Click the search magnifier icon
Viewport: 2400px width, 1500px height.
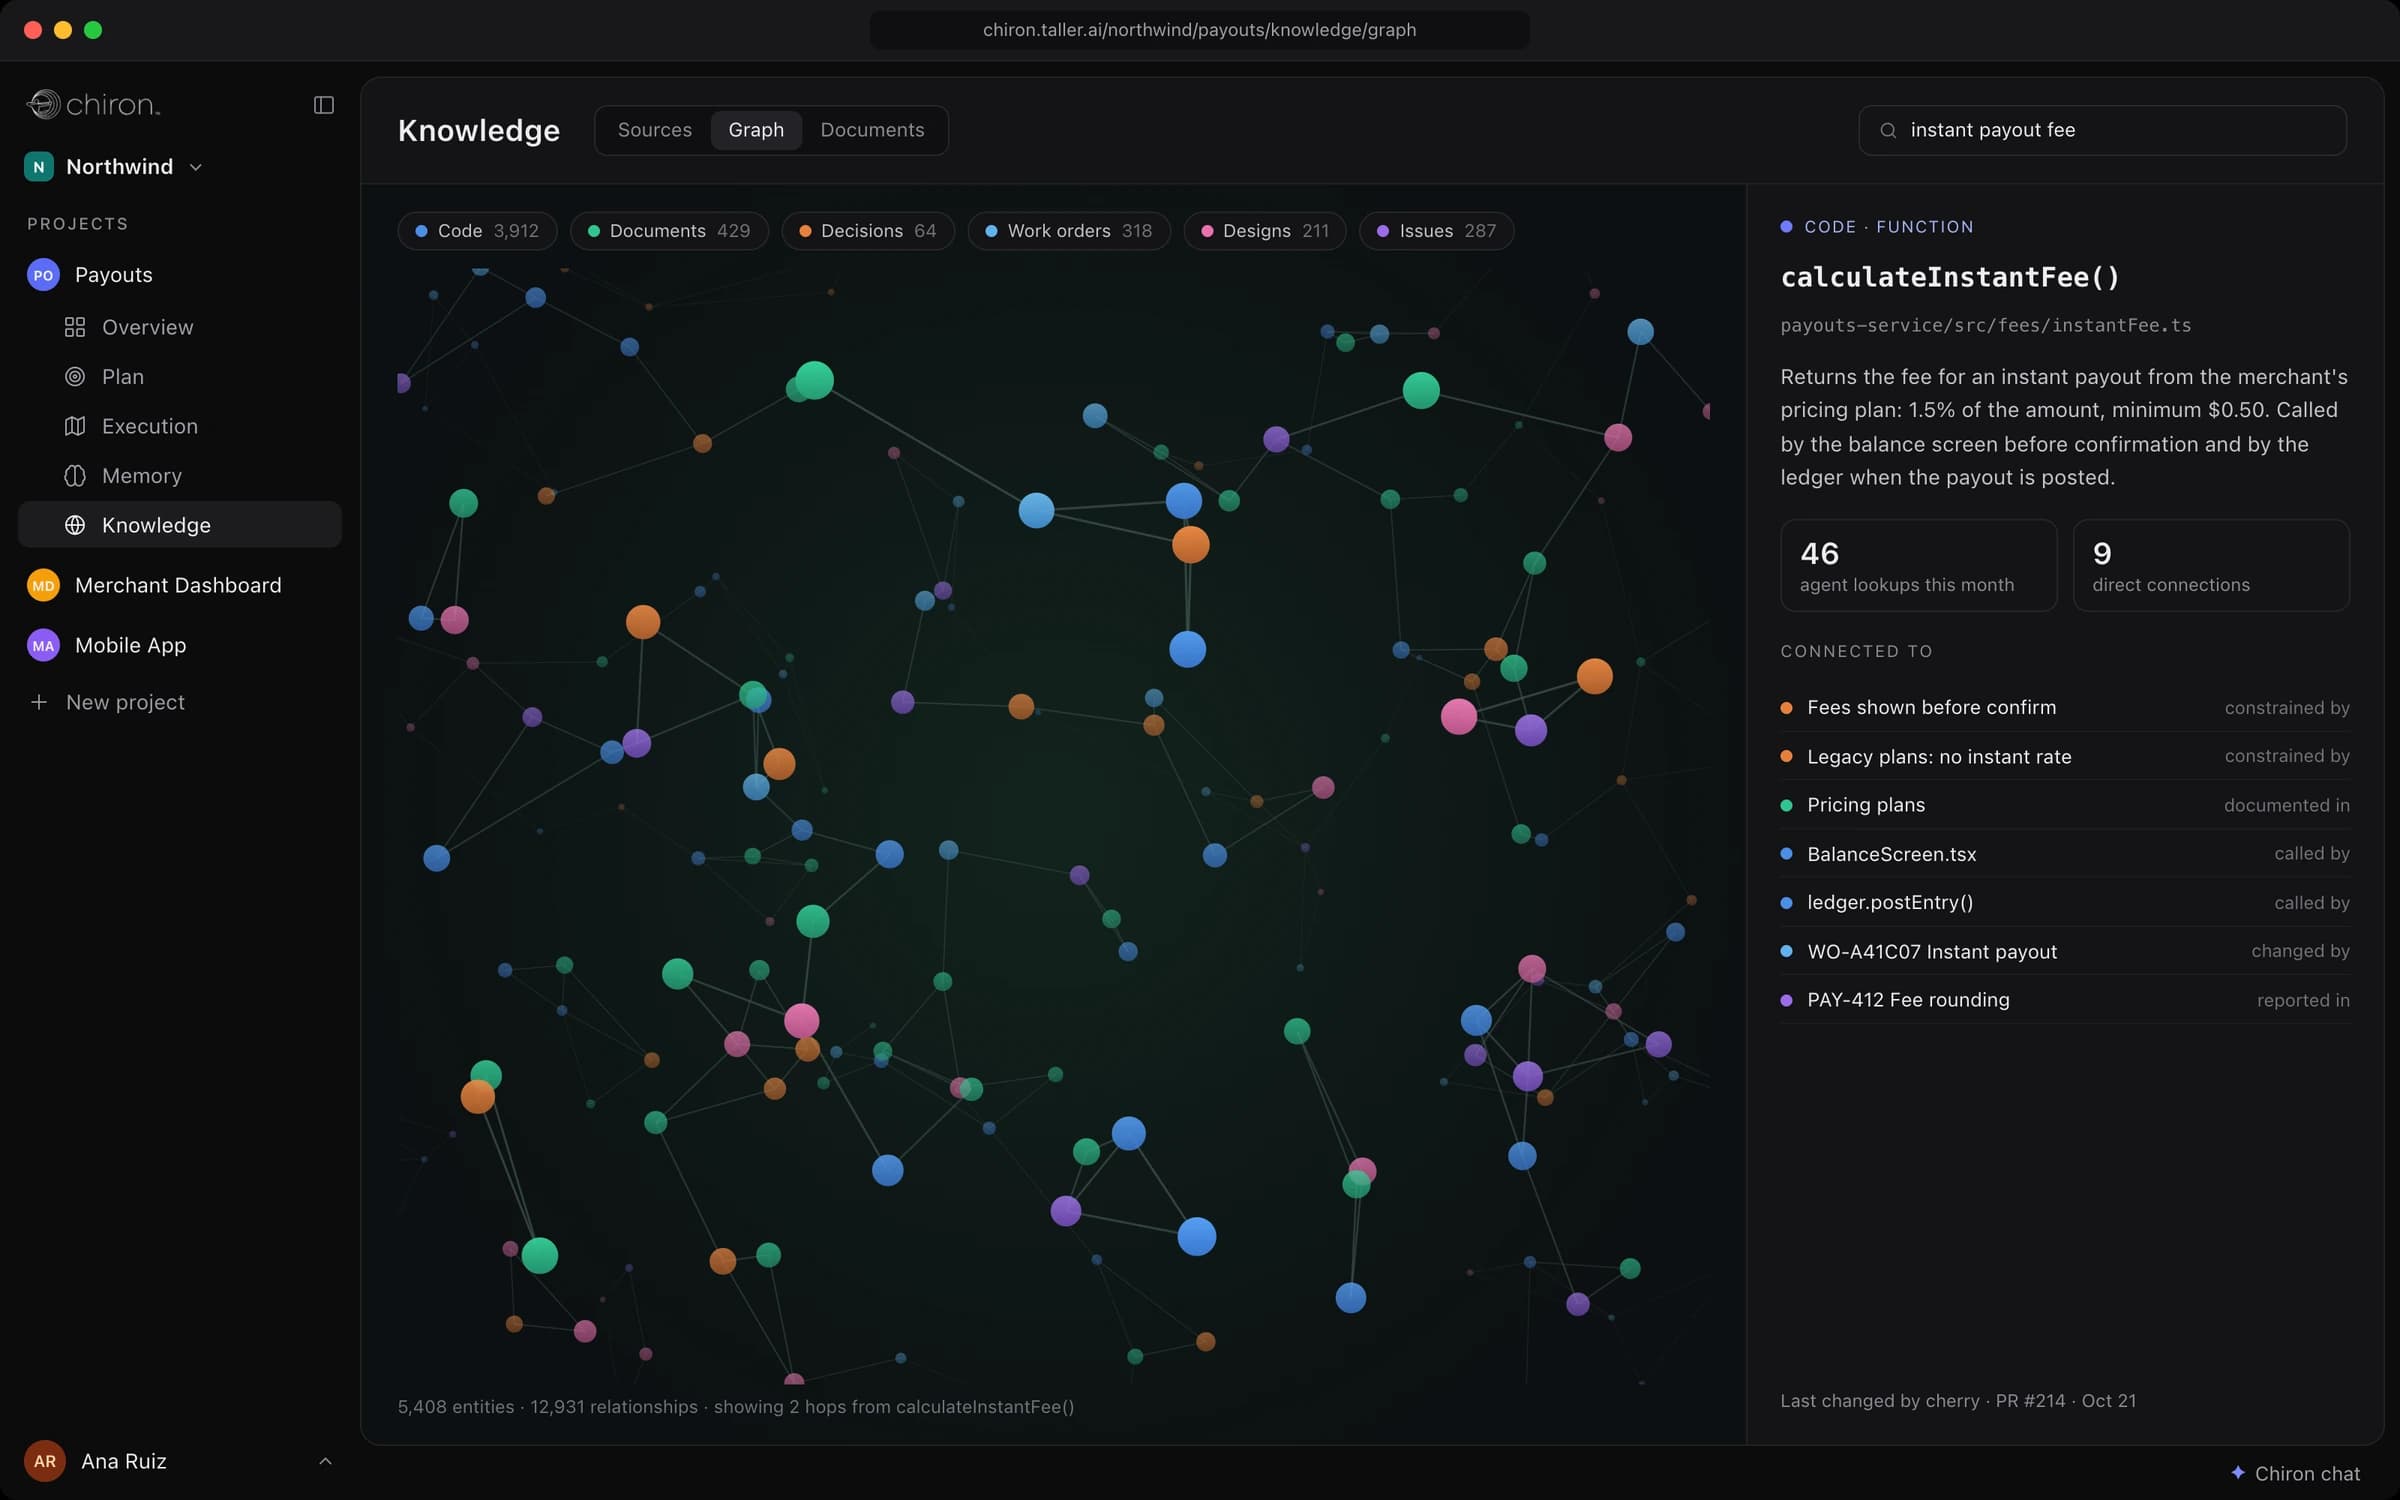pos(1888,131)
